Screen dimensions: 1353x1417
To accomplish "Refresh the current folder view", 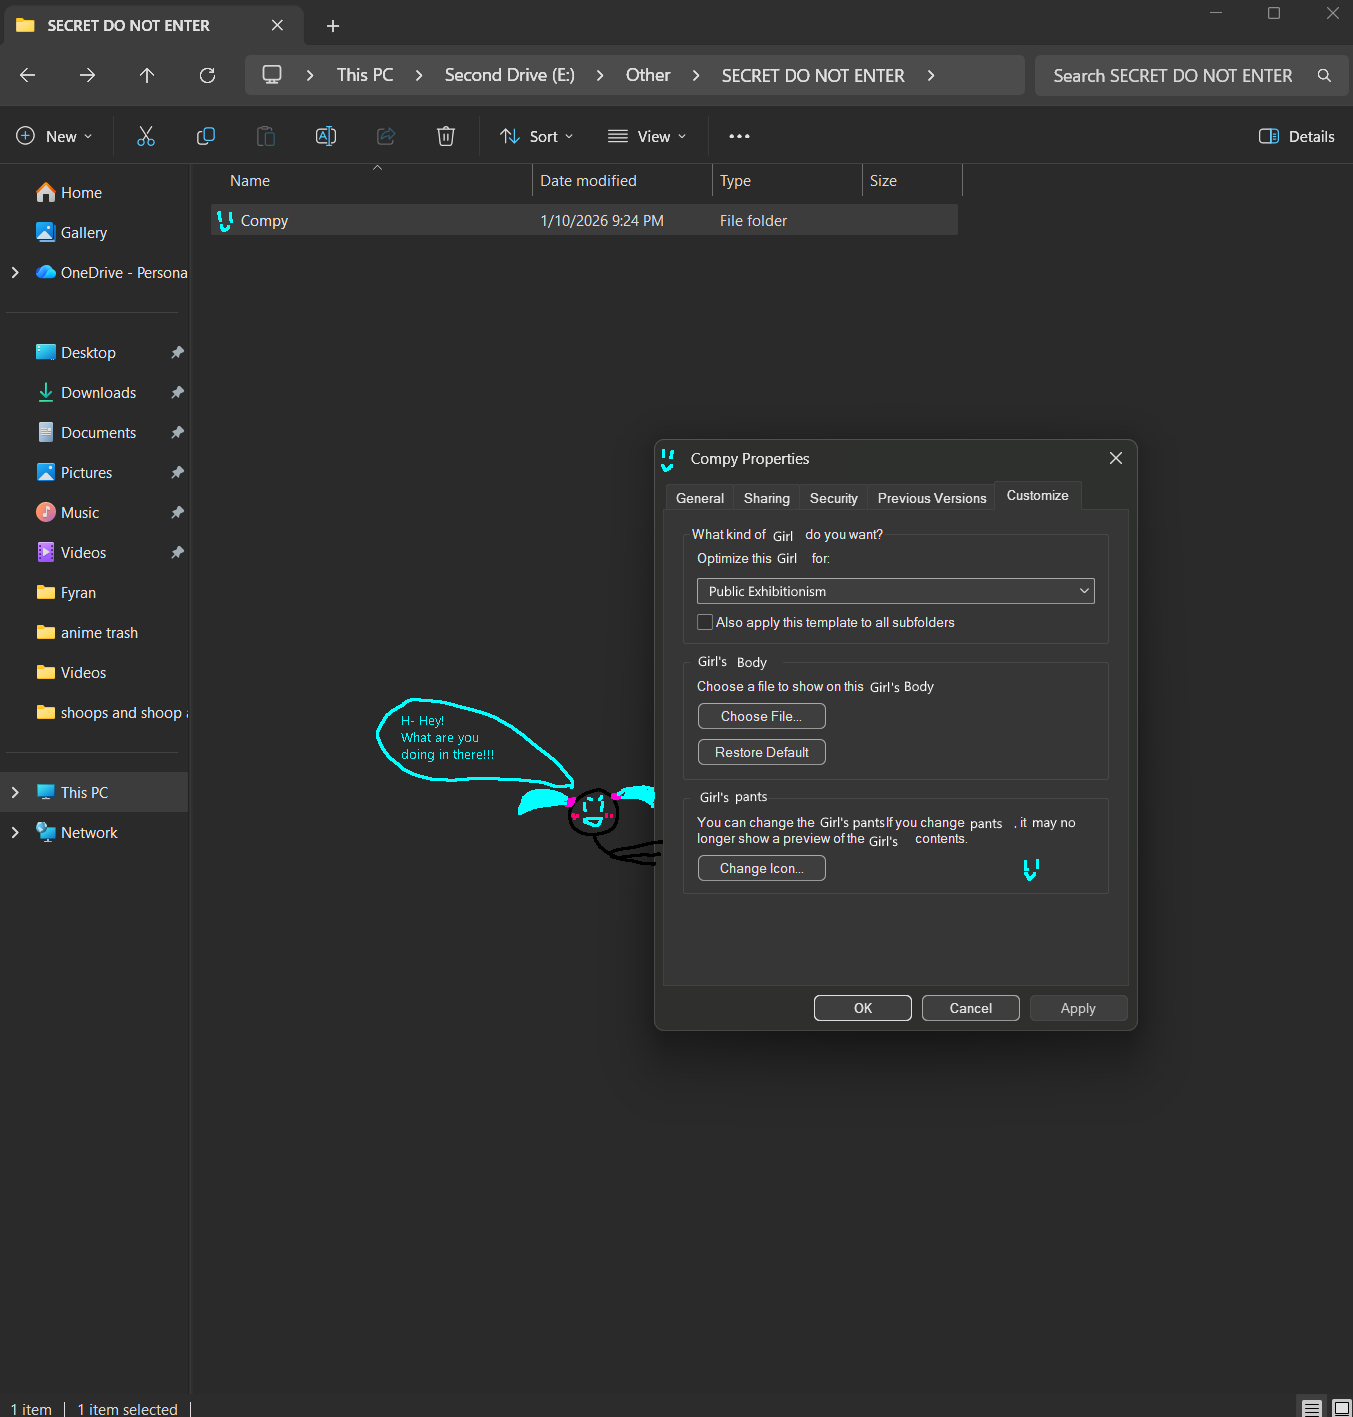I will tap(207, 76).
